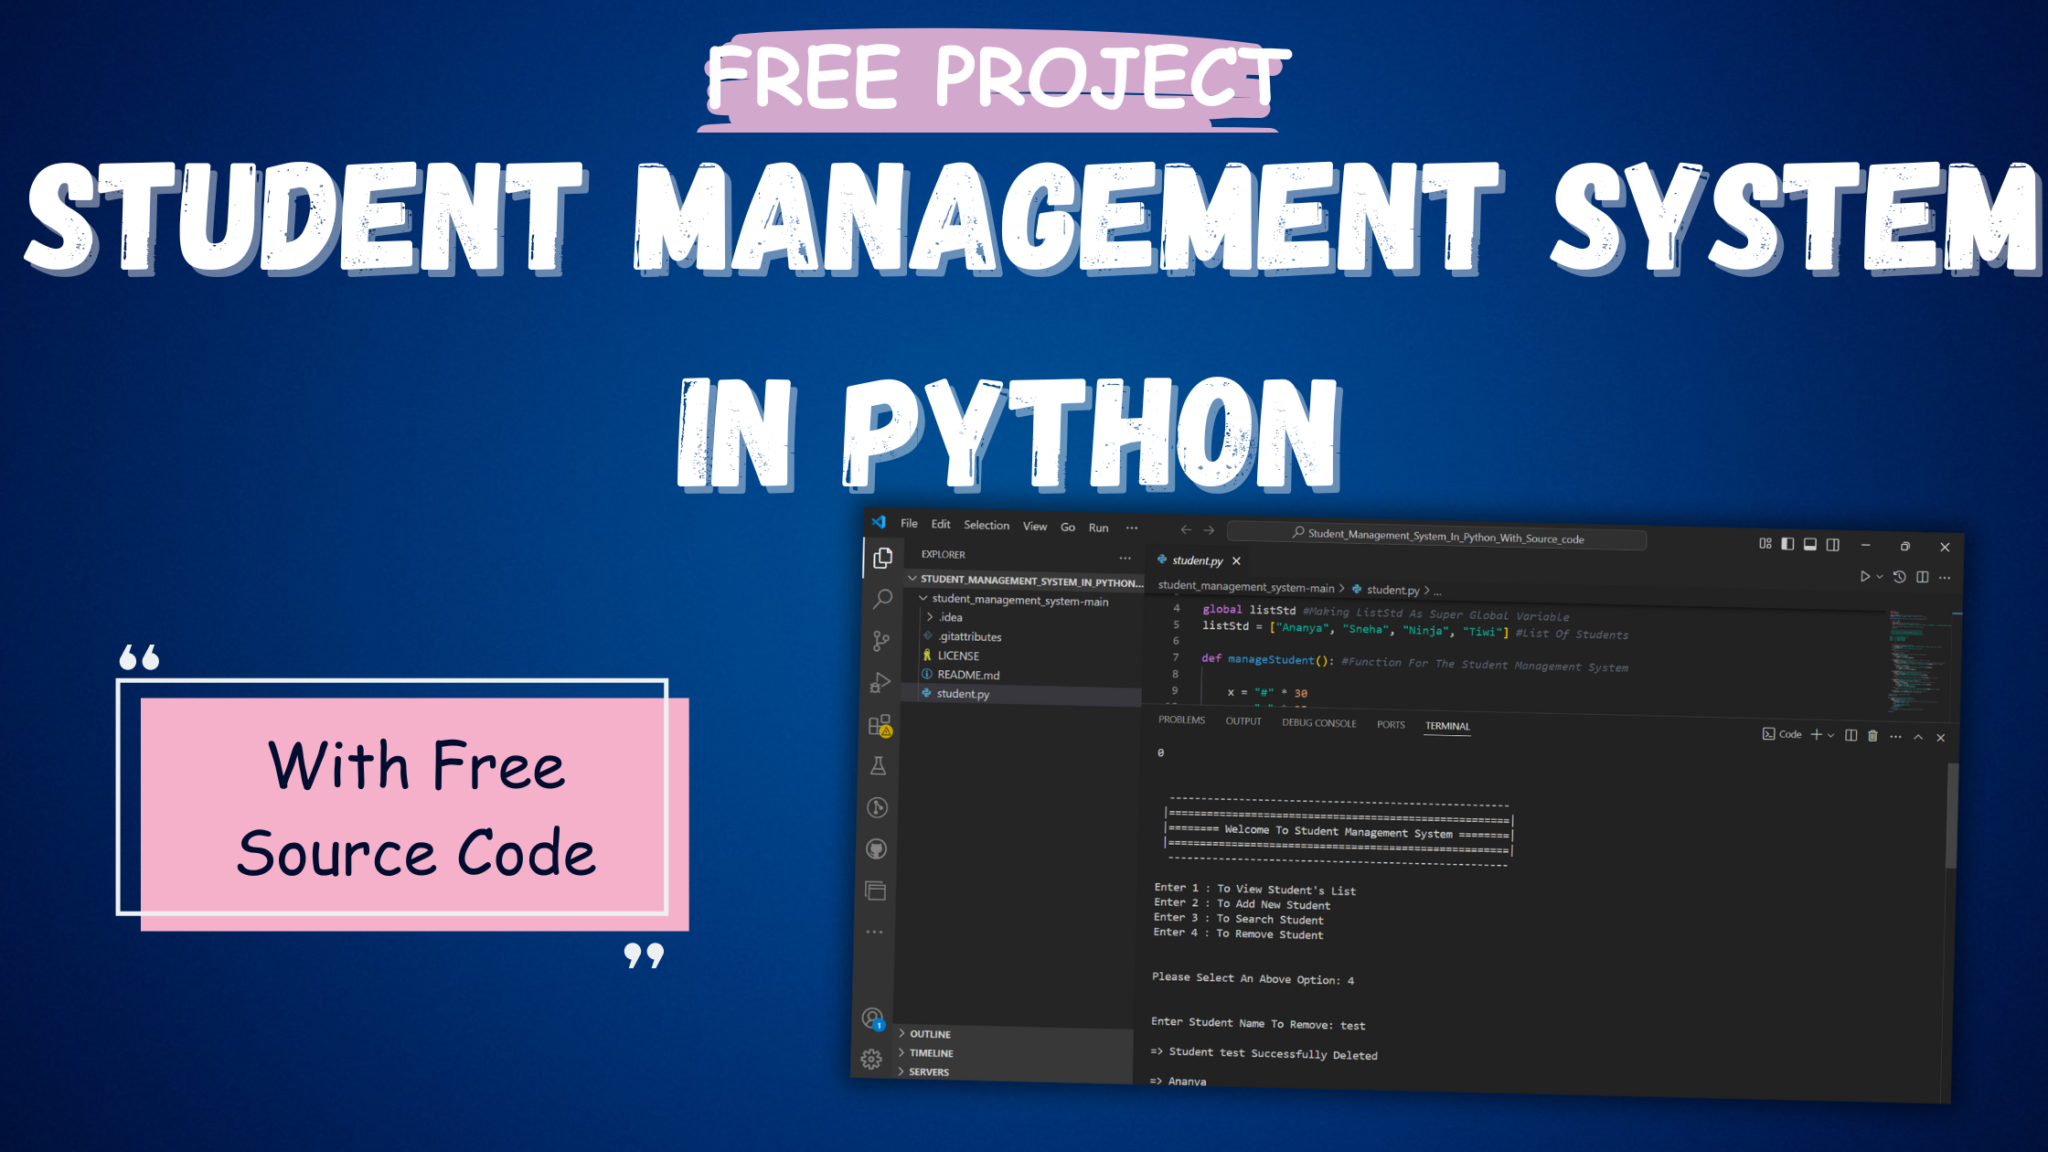Open Extensions view with warning badge
The image size is (2048, 1152).
879,725
